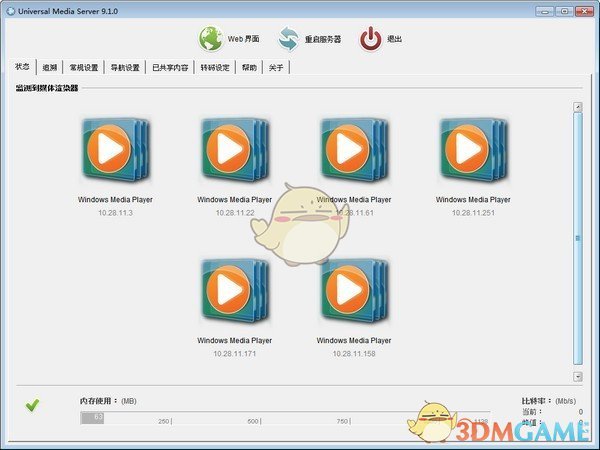Click the red power quit icon
Viewport: 600px width, 450px height.
tap(370, 39)
